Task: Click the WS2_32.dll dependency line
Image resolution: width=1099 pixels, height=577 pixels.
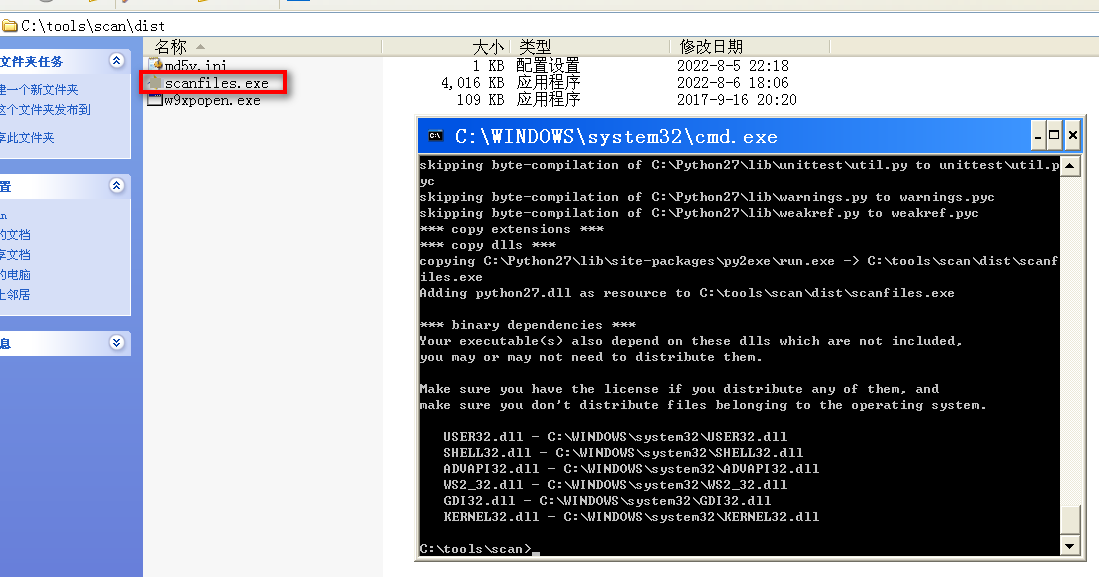Action: click(x=615, y=485)
